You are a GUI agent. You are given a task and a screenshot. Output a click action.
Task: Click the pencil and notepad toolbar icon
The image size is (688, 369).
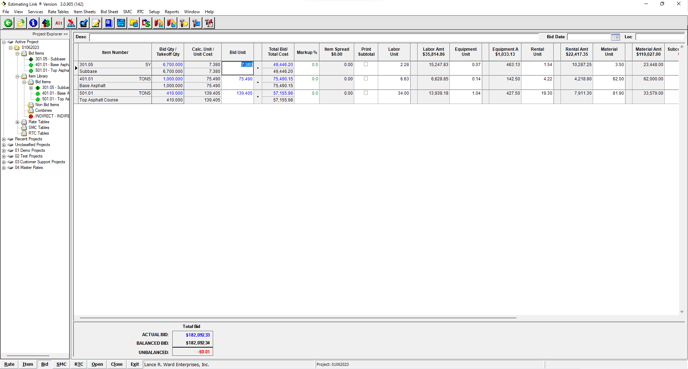(96, 23)
